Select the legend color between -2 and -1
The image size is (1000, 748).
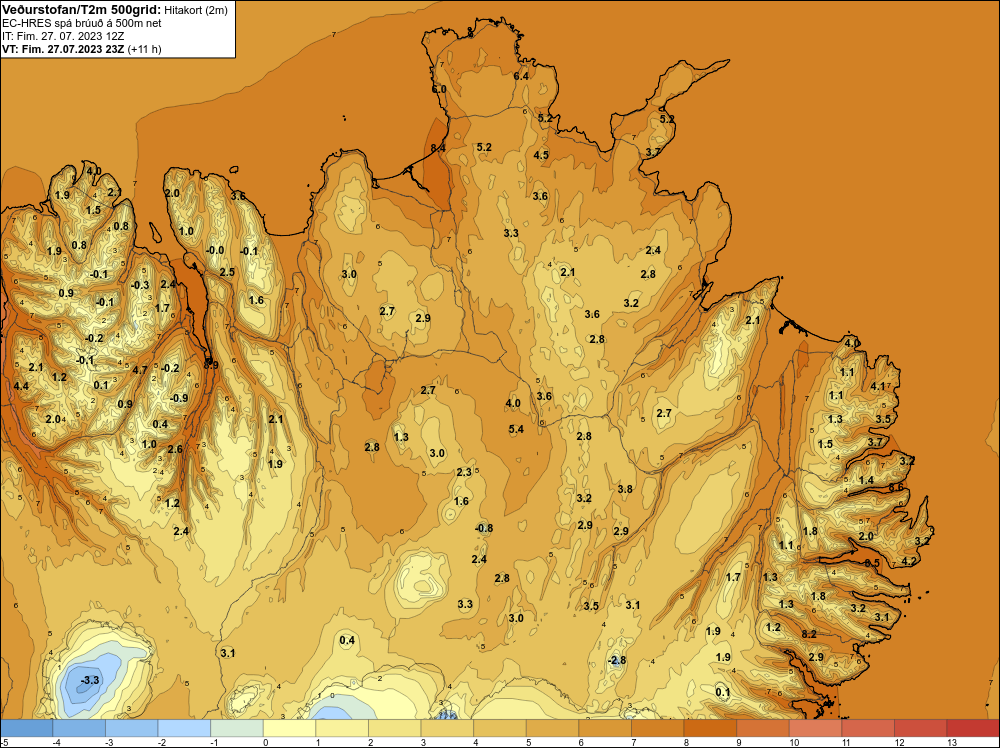coord(184,728)
